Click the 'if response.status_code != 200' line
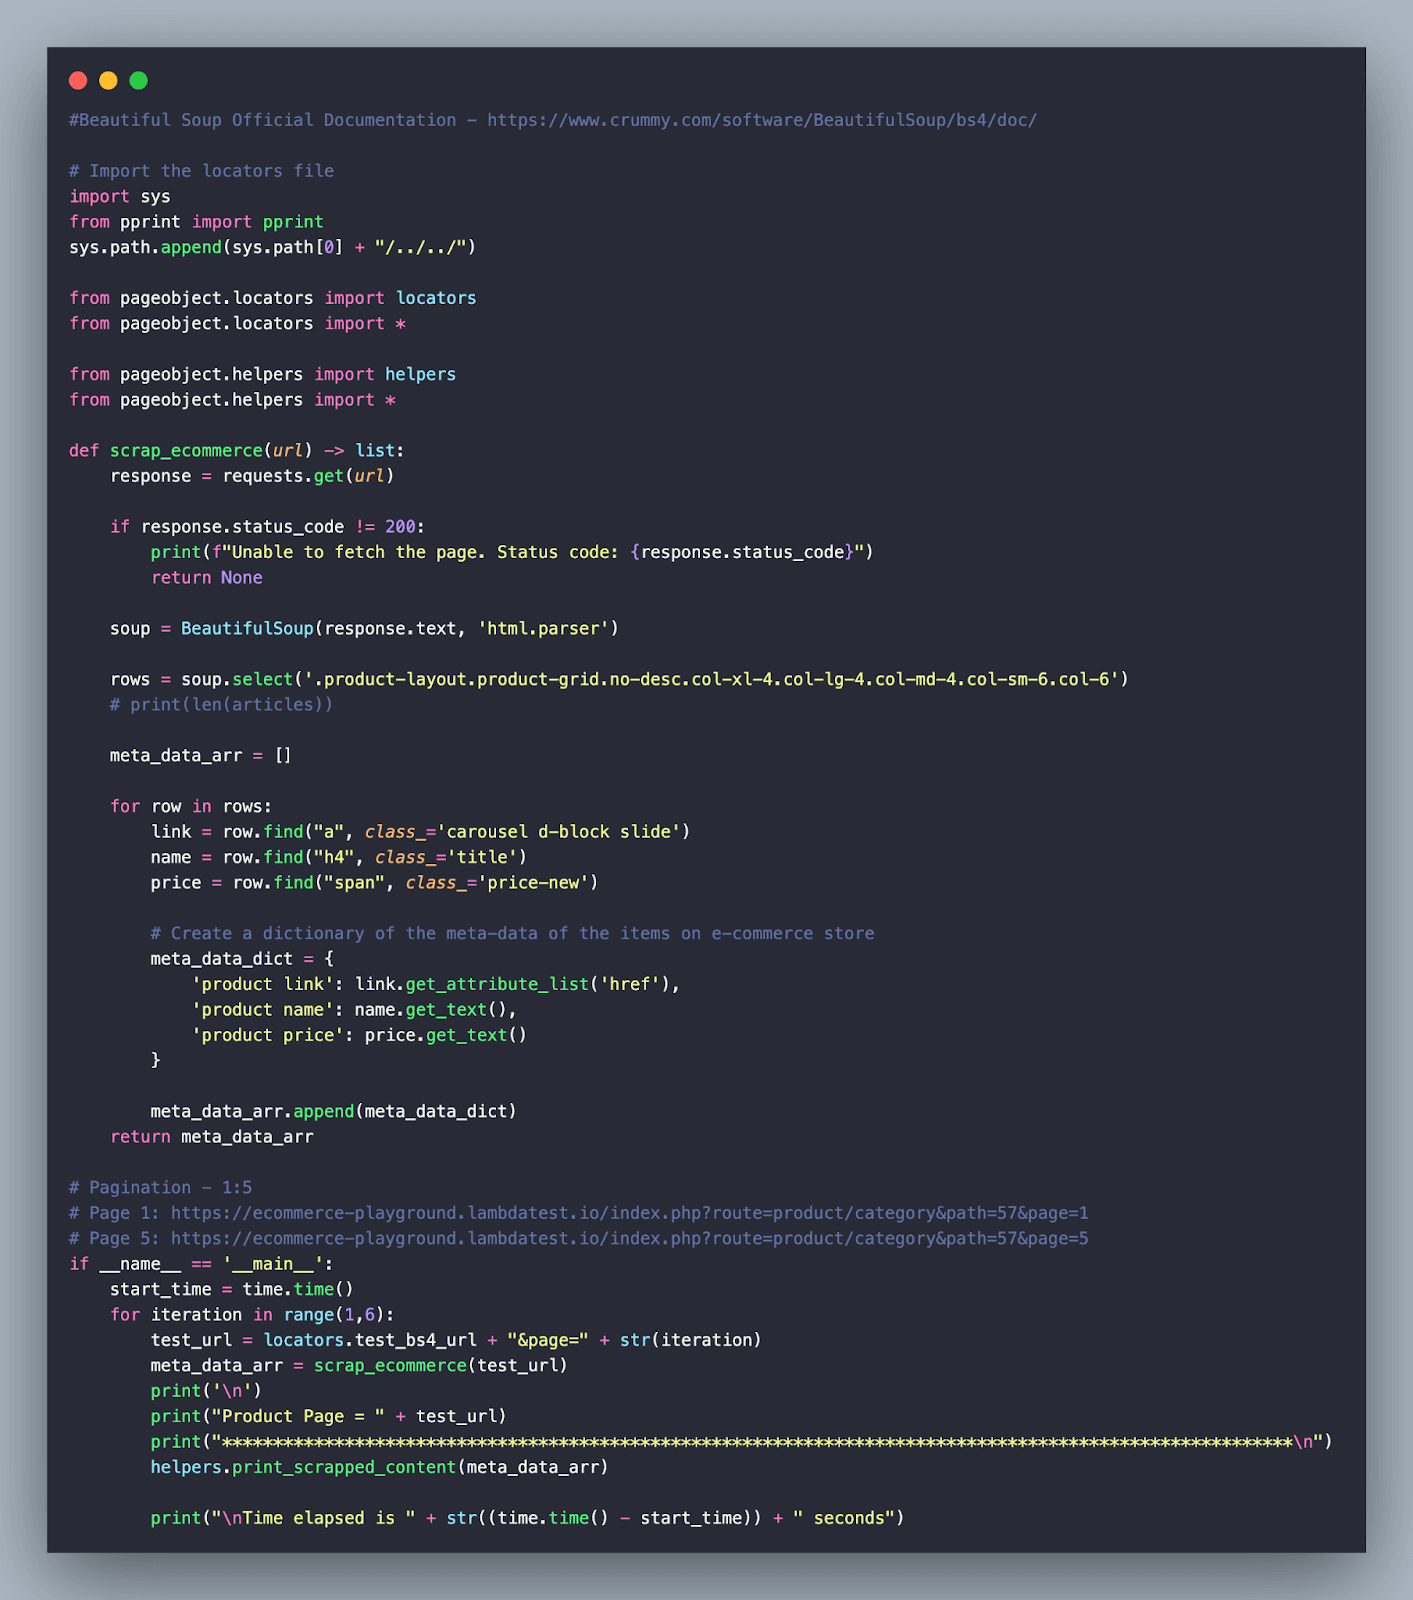 (x=268, y=527)
